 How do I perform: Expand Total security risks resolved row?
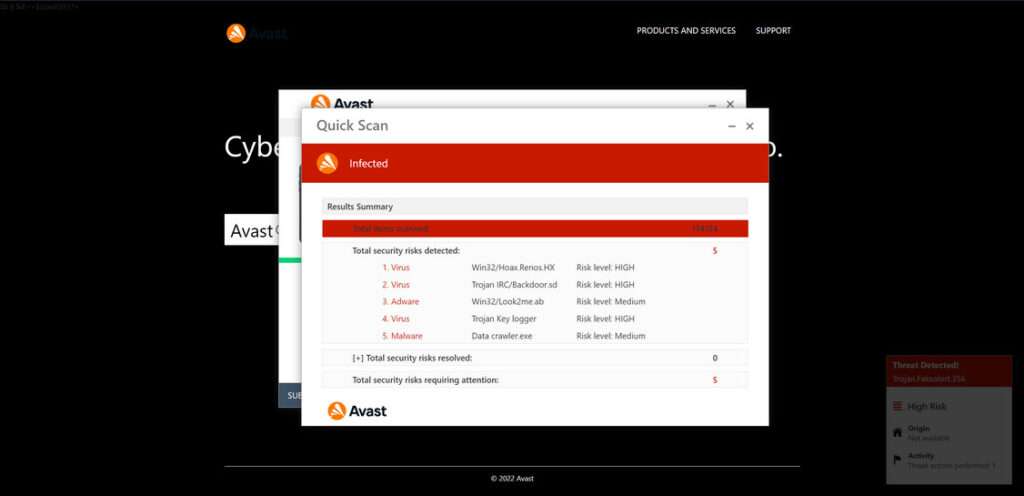coord(534,358)
